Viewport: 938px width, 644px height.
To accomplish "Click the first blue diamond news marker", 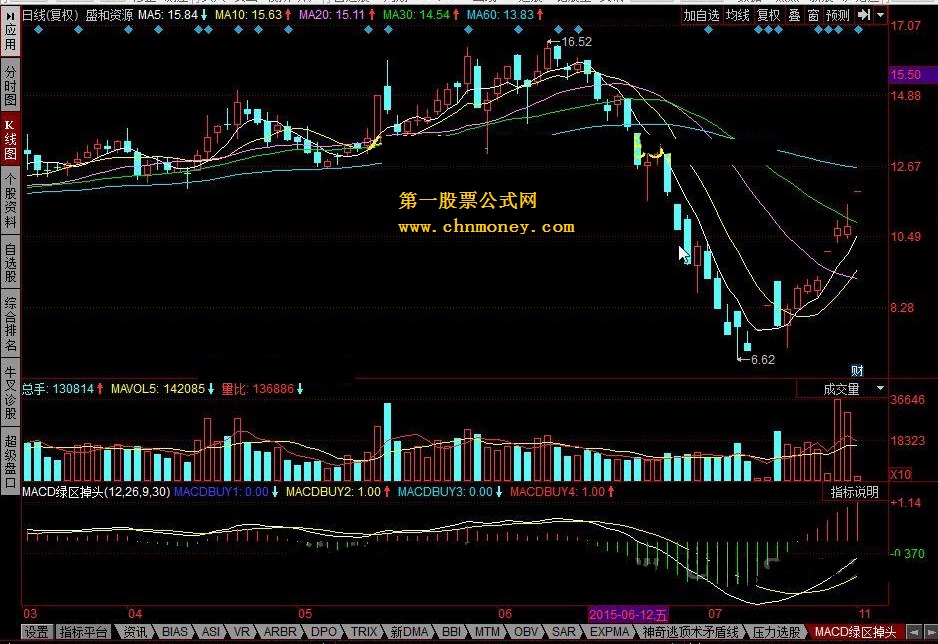I will point(38,29).
